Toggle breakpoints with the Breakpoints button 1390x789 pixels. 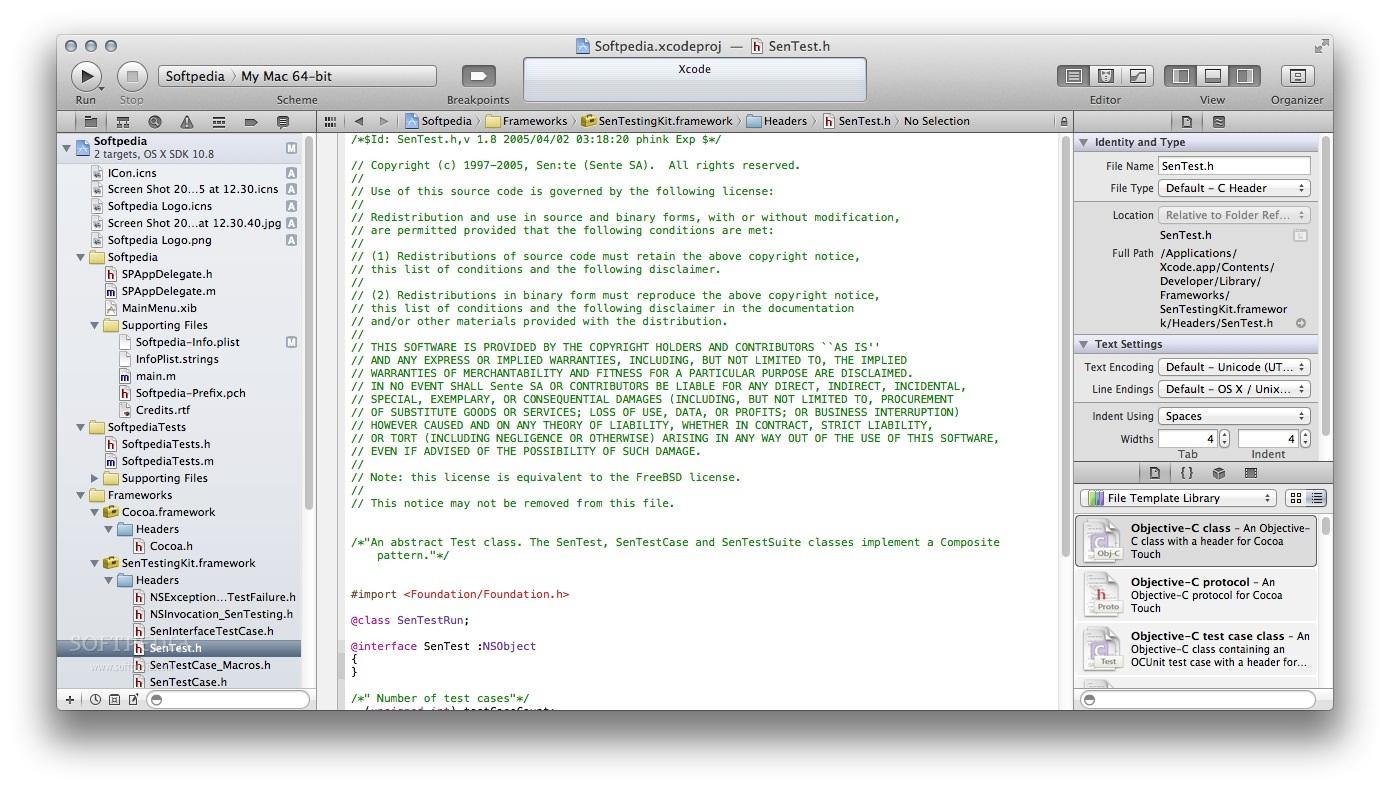pyautogui.click(x=478, y=76)
